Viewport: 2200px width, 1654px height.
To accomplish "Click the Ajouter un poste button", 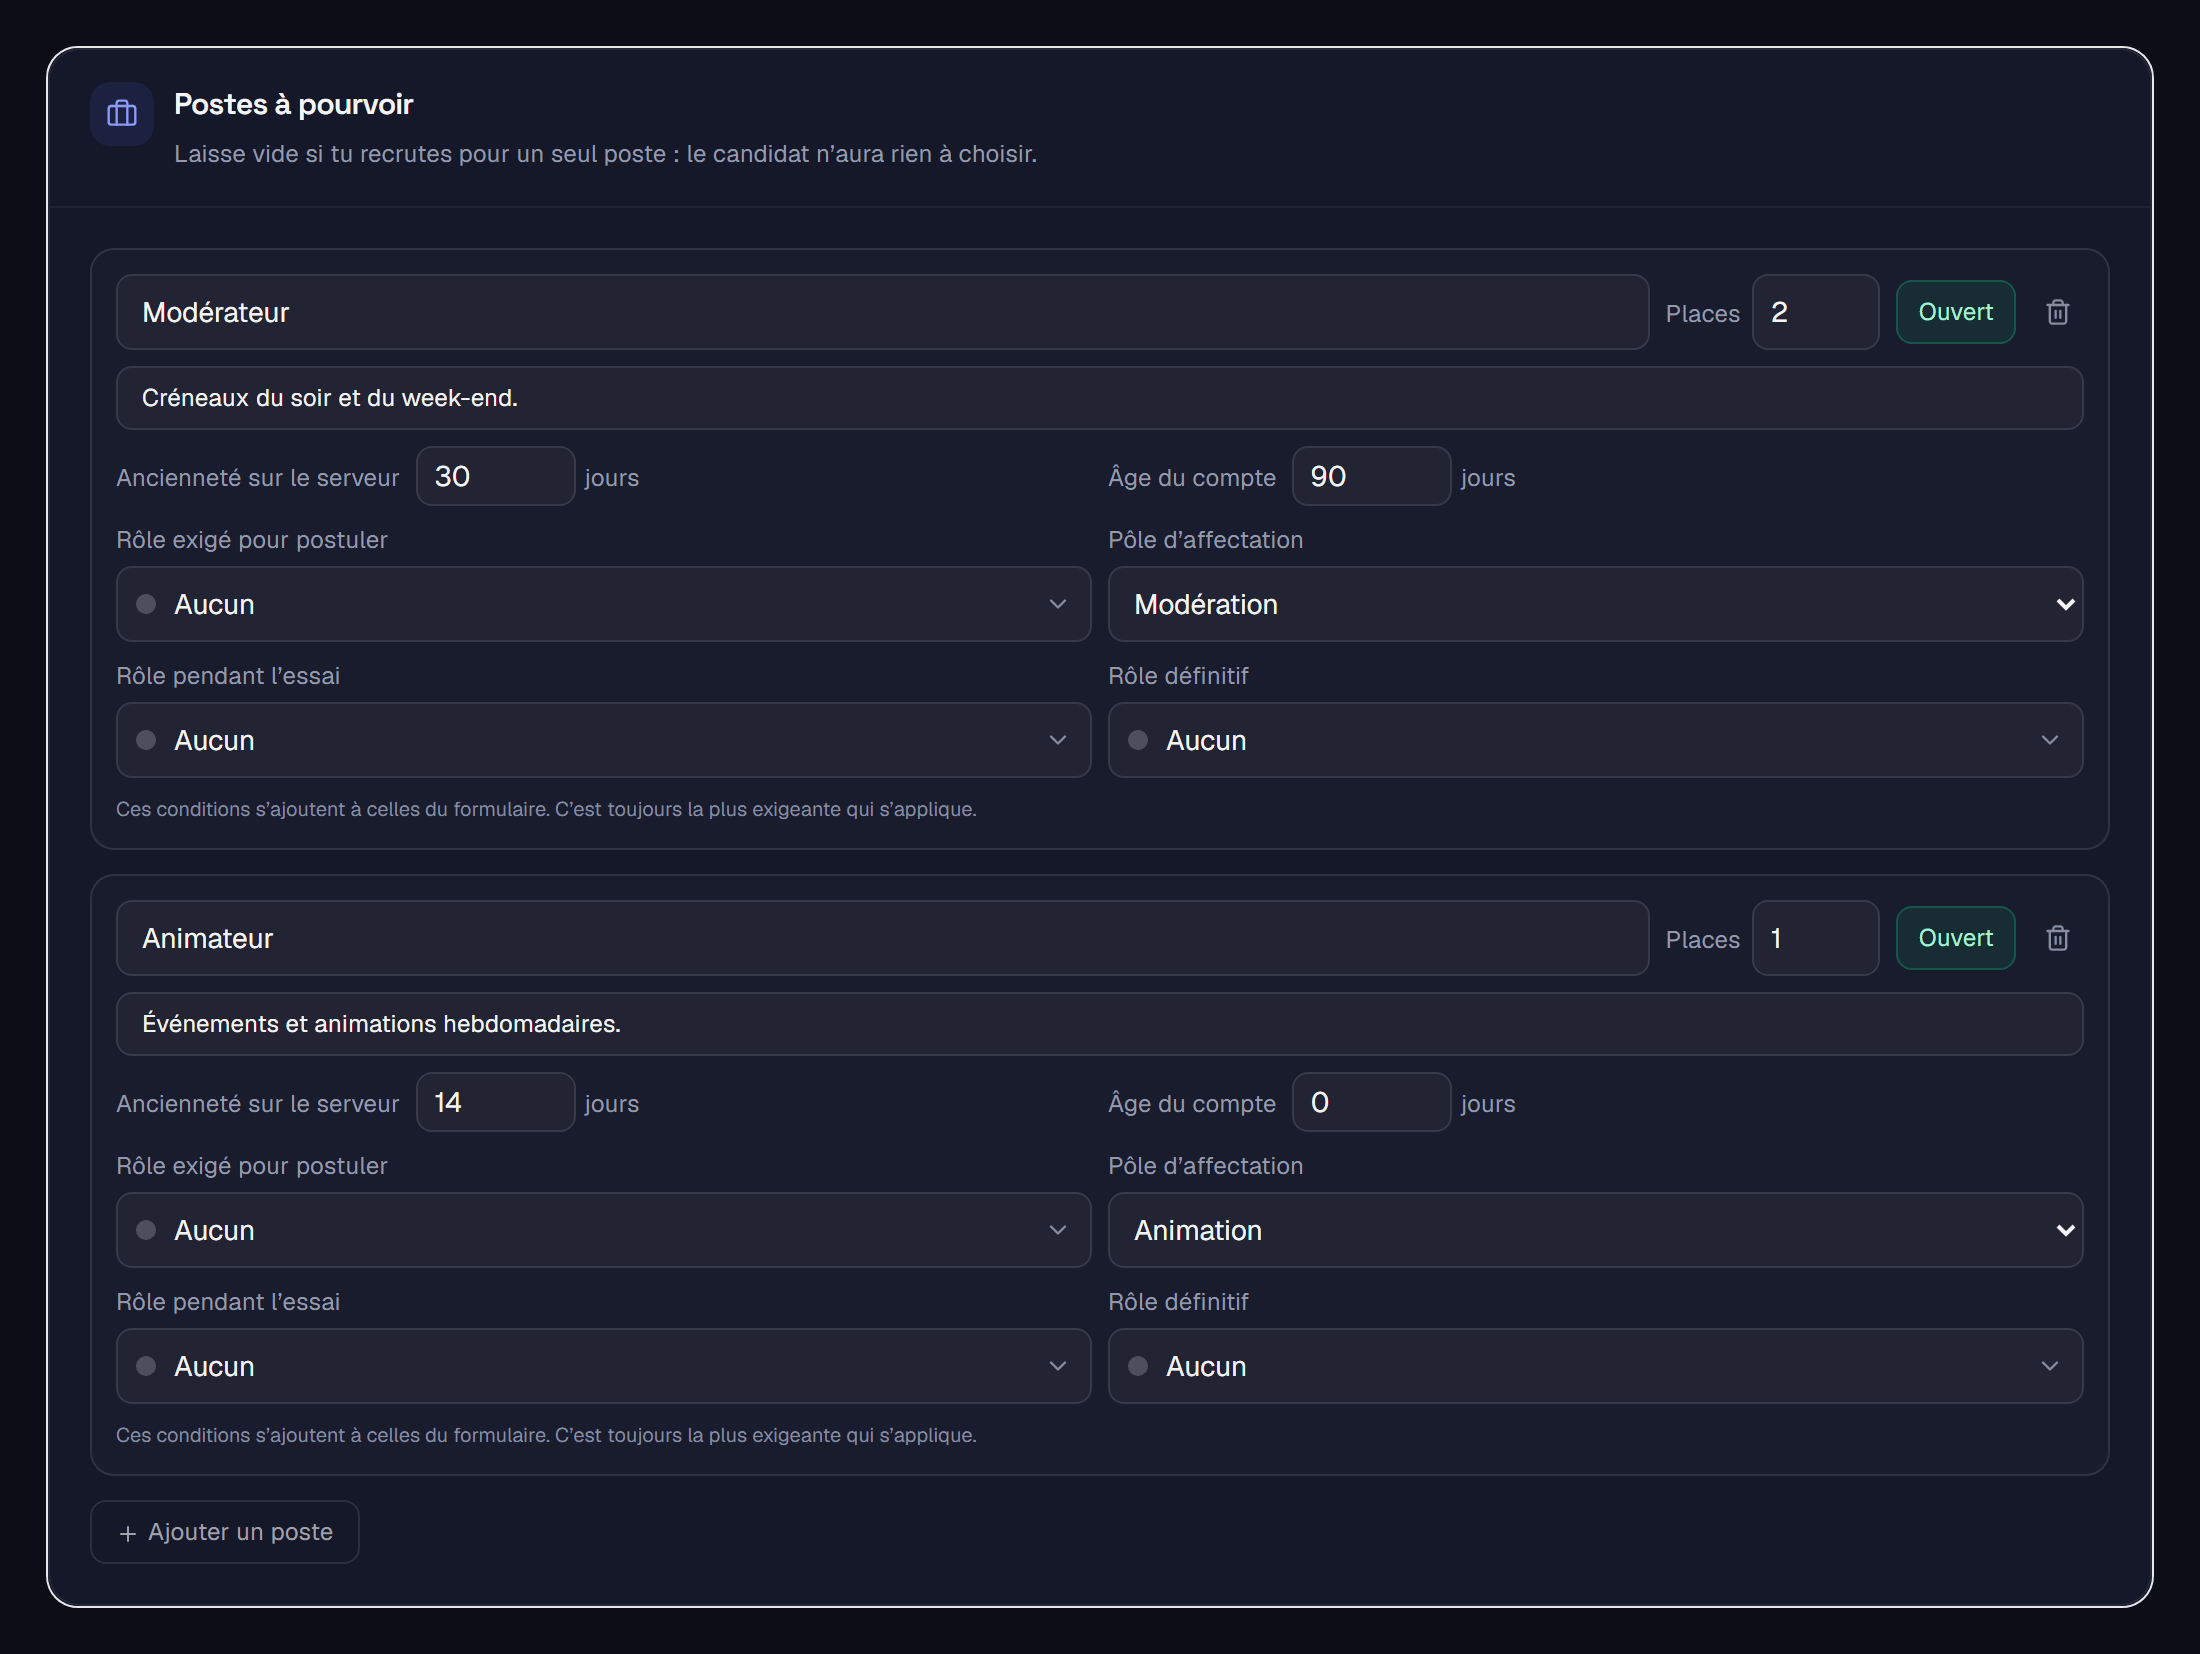I will (x=225, y=1532).
